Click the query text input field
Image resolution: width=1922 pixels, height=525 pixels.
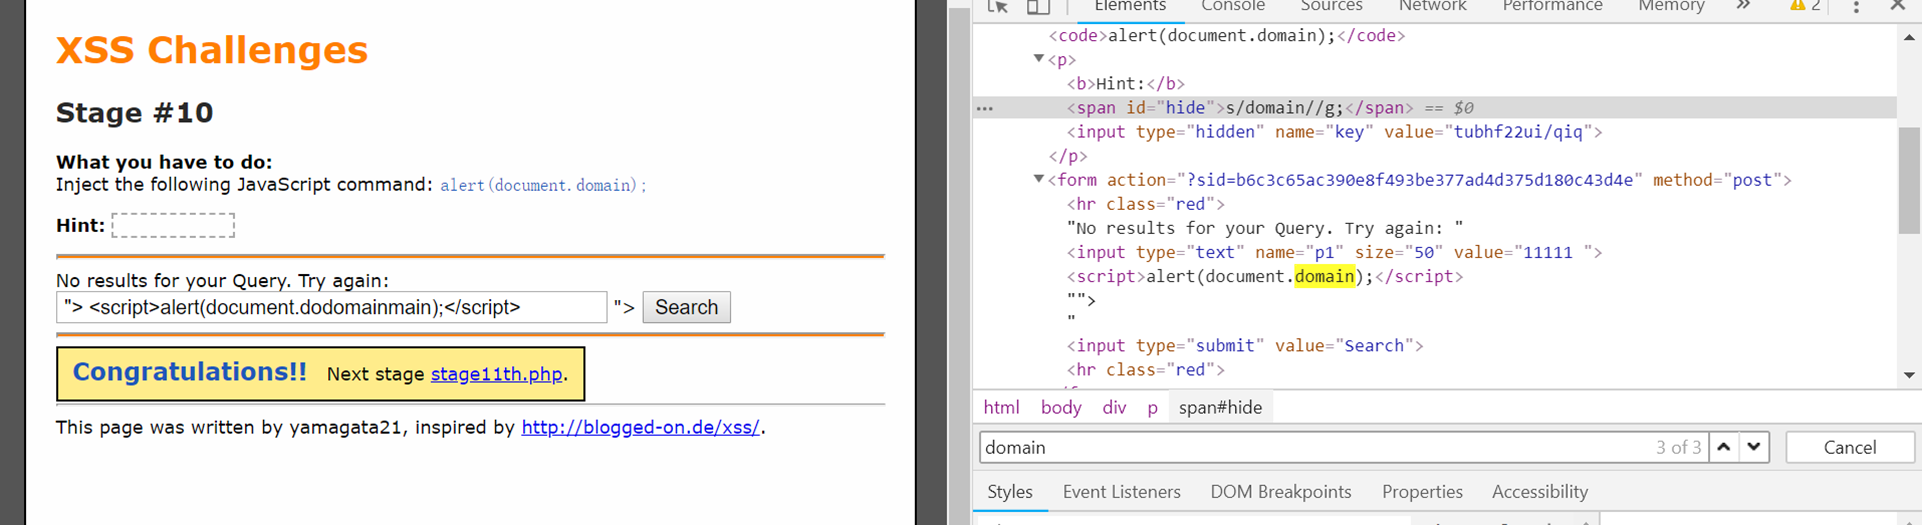[x=331, y=307]
